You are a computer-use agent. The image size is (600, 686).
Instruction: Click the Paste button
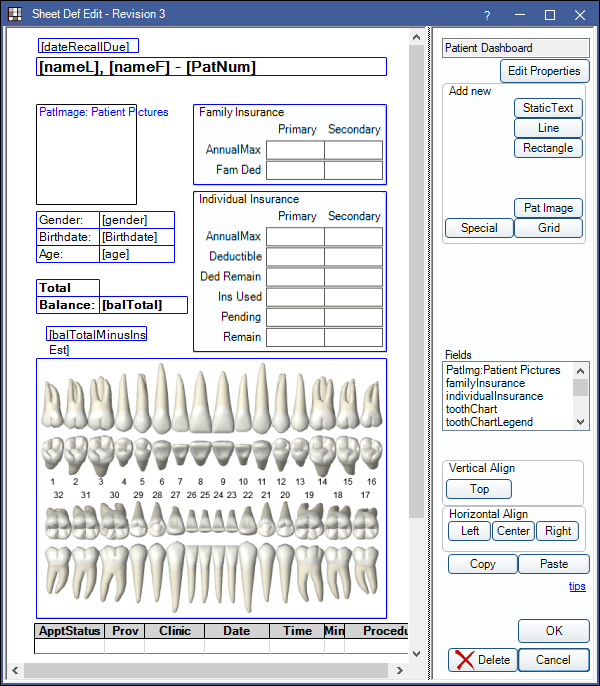(554, 564)
